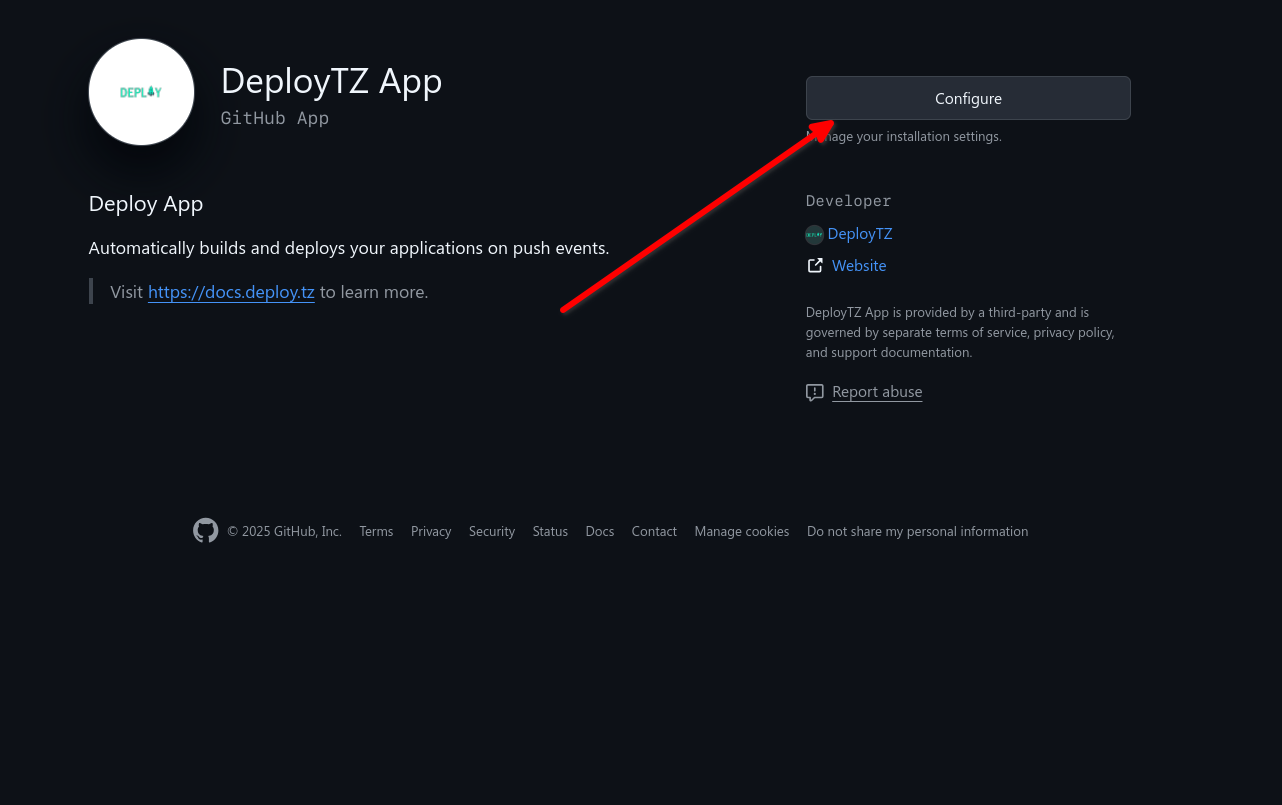Check GitHub Status via the footer link
Viewport: 1282px width, 805px height.
(550, 531)
